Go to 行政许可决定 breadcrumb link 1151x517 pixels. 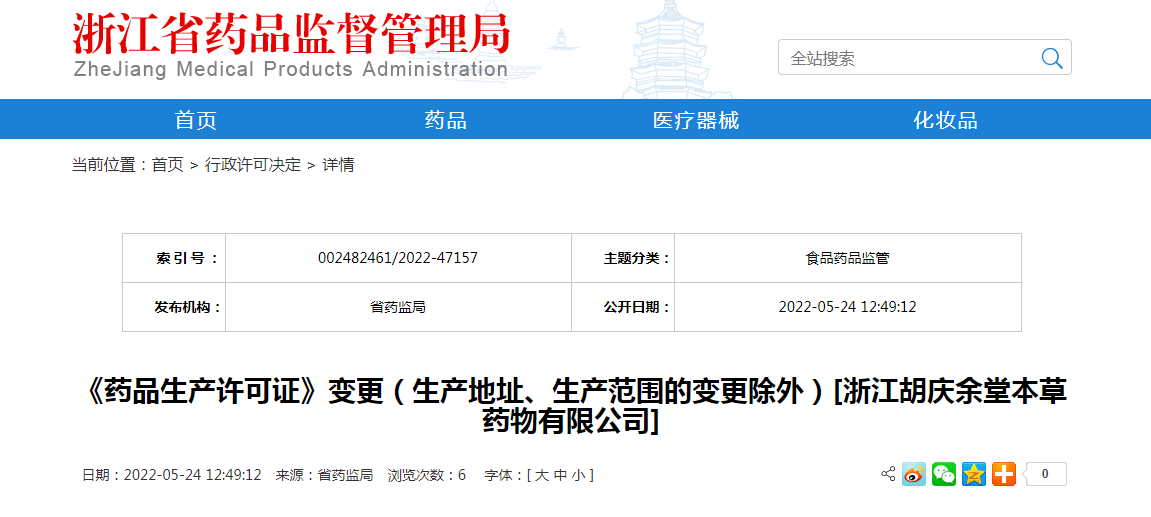(x=253, y=165)
